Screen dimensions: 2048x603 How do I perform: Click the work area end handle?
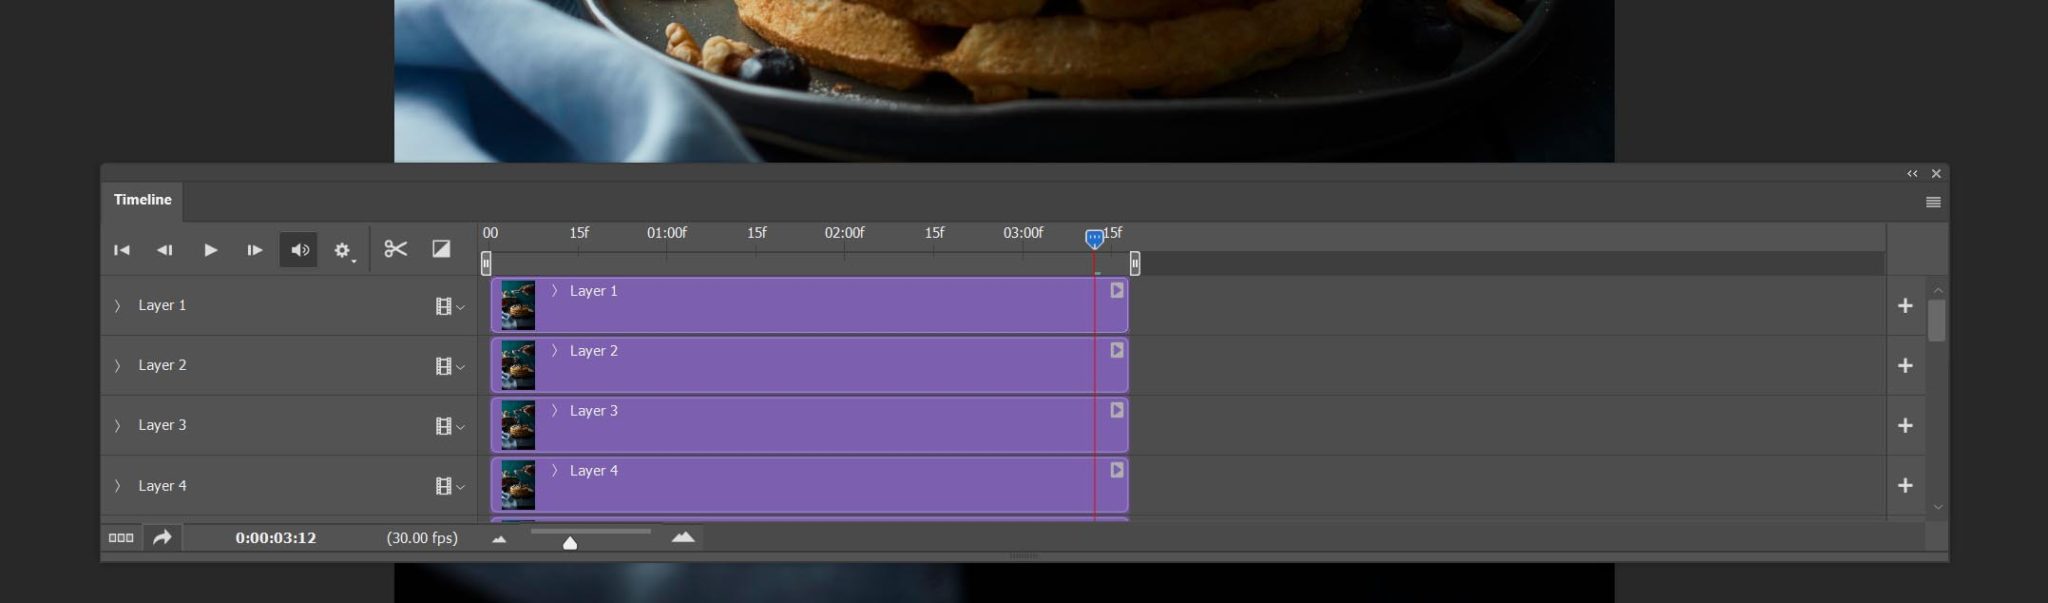(x=1135, y=263)
